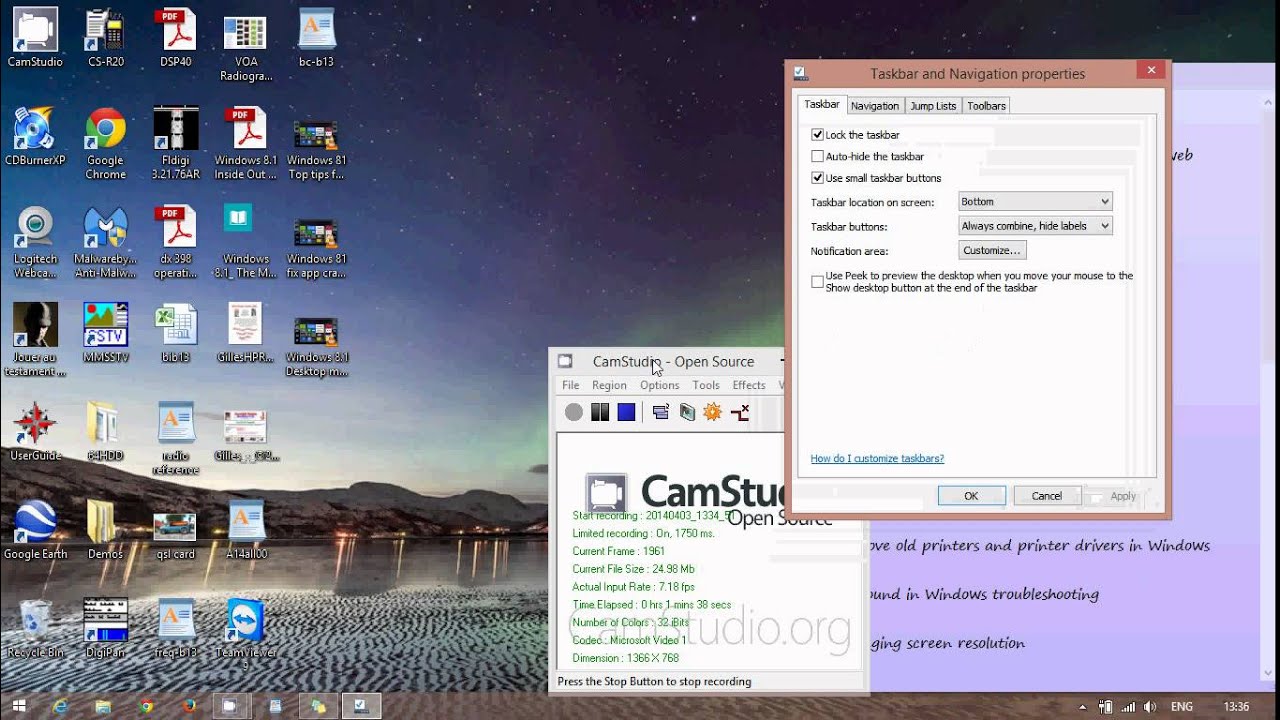This screenshot has height=720, width=1280.
Task: Open the Demos folder on the desktop
Action: (105, 531)
